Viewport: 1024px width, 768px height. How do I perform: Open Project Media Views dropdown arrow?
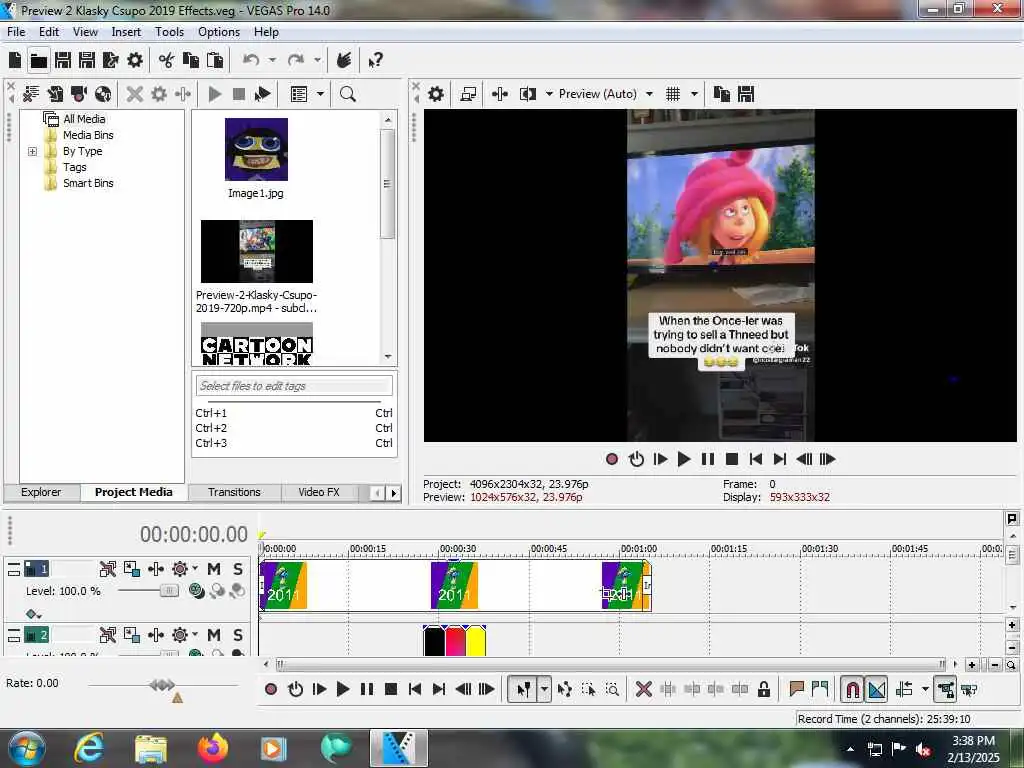321,94
